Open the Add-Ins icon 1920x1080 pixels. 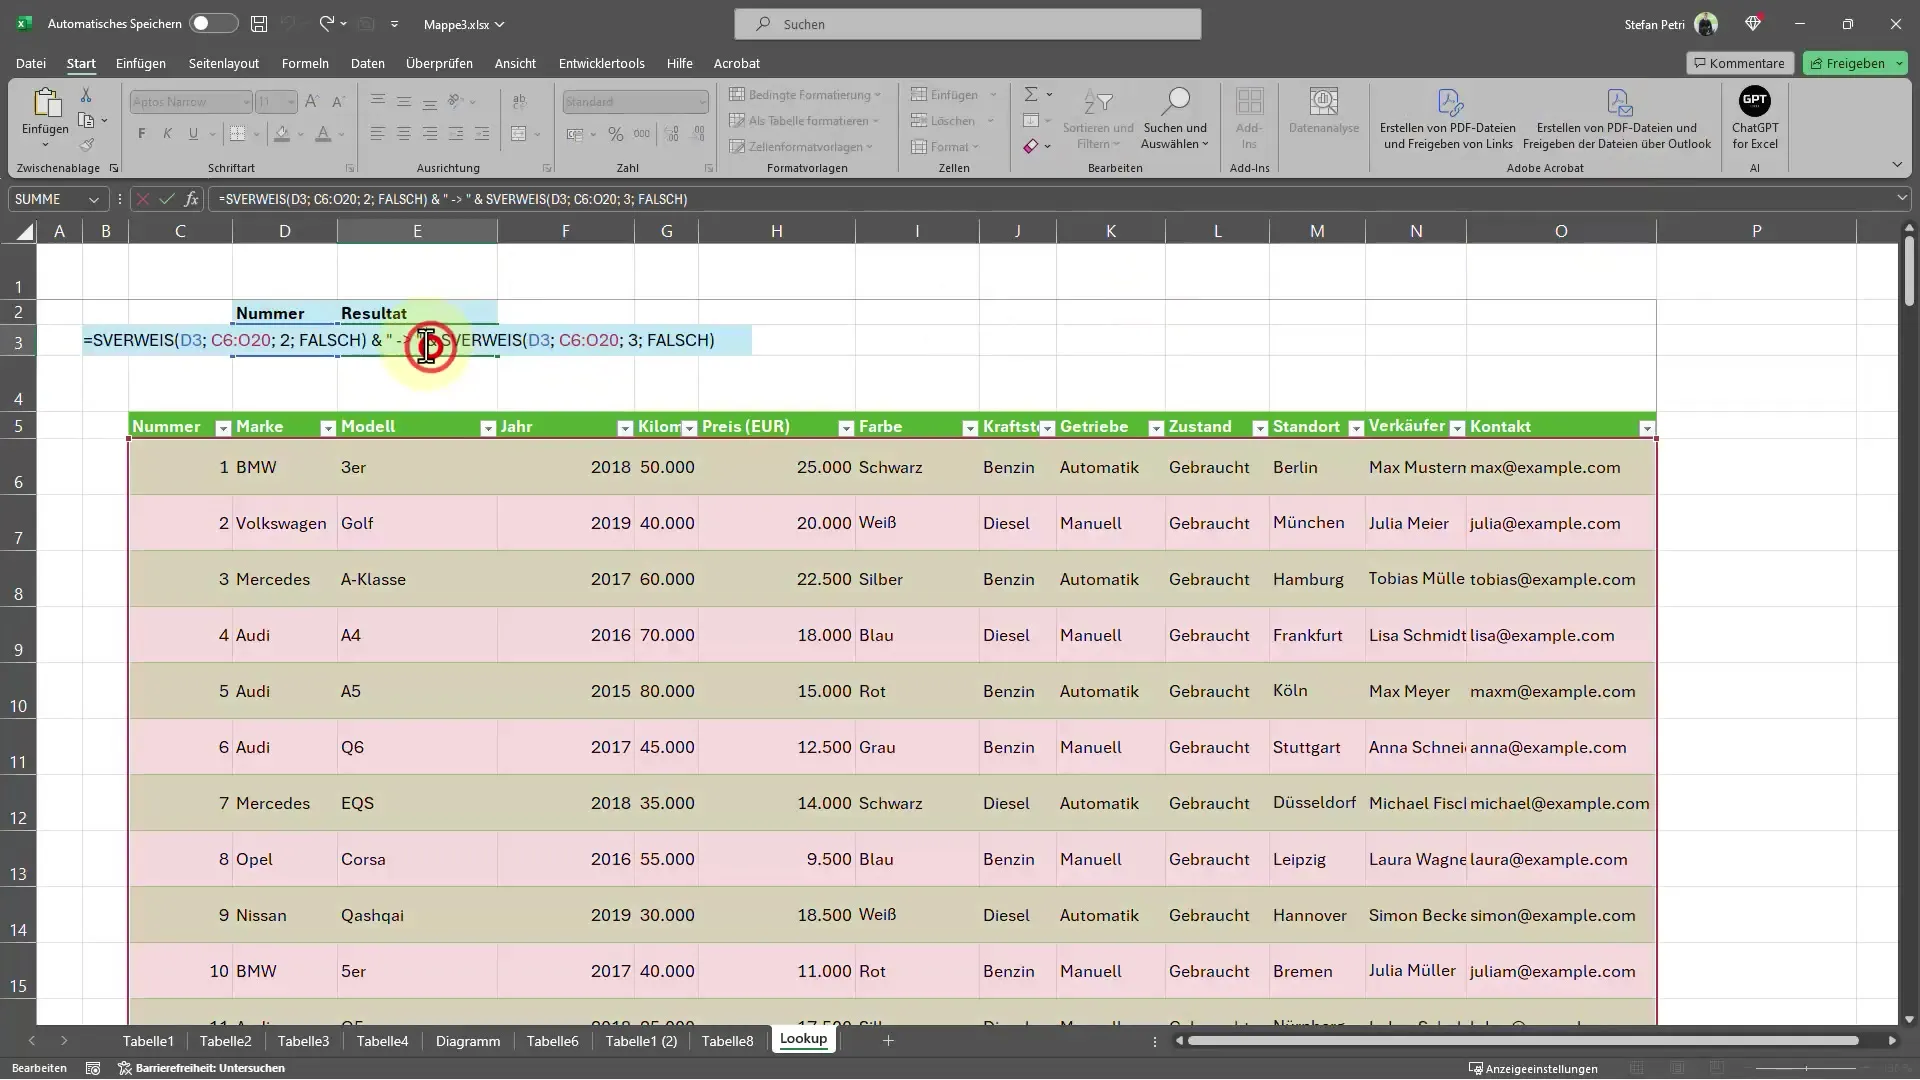(1249, 102)
